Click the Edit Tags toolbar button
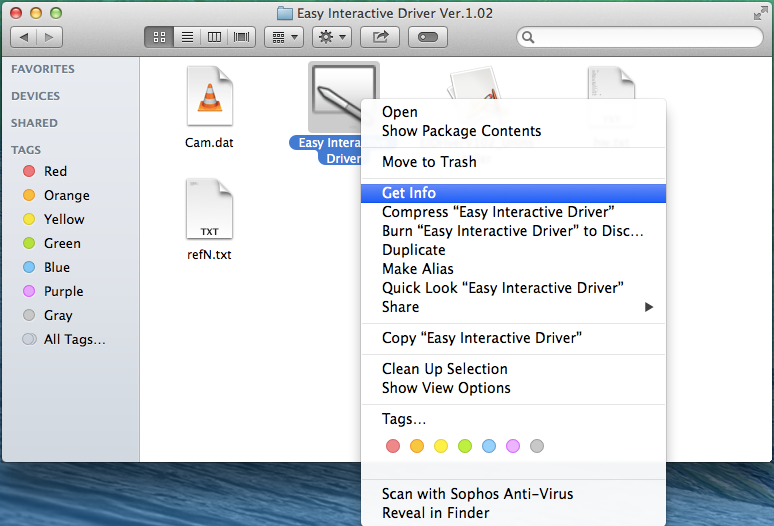 tap(428, 37)
